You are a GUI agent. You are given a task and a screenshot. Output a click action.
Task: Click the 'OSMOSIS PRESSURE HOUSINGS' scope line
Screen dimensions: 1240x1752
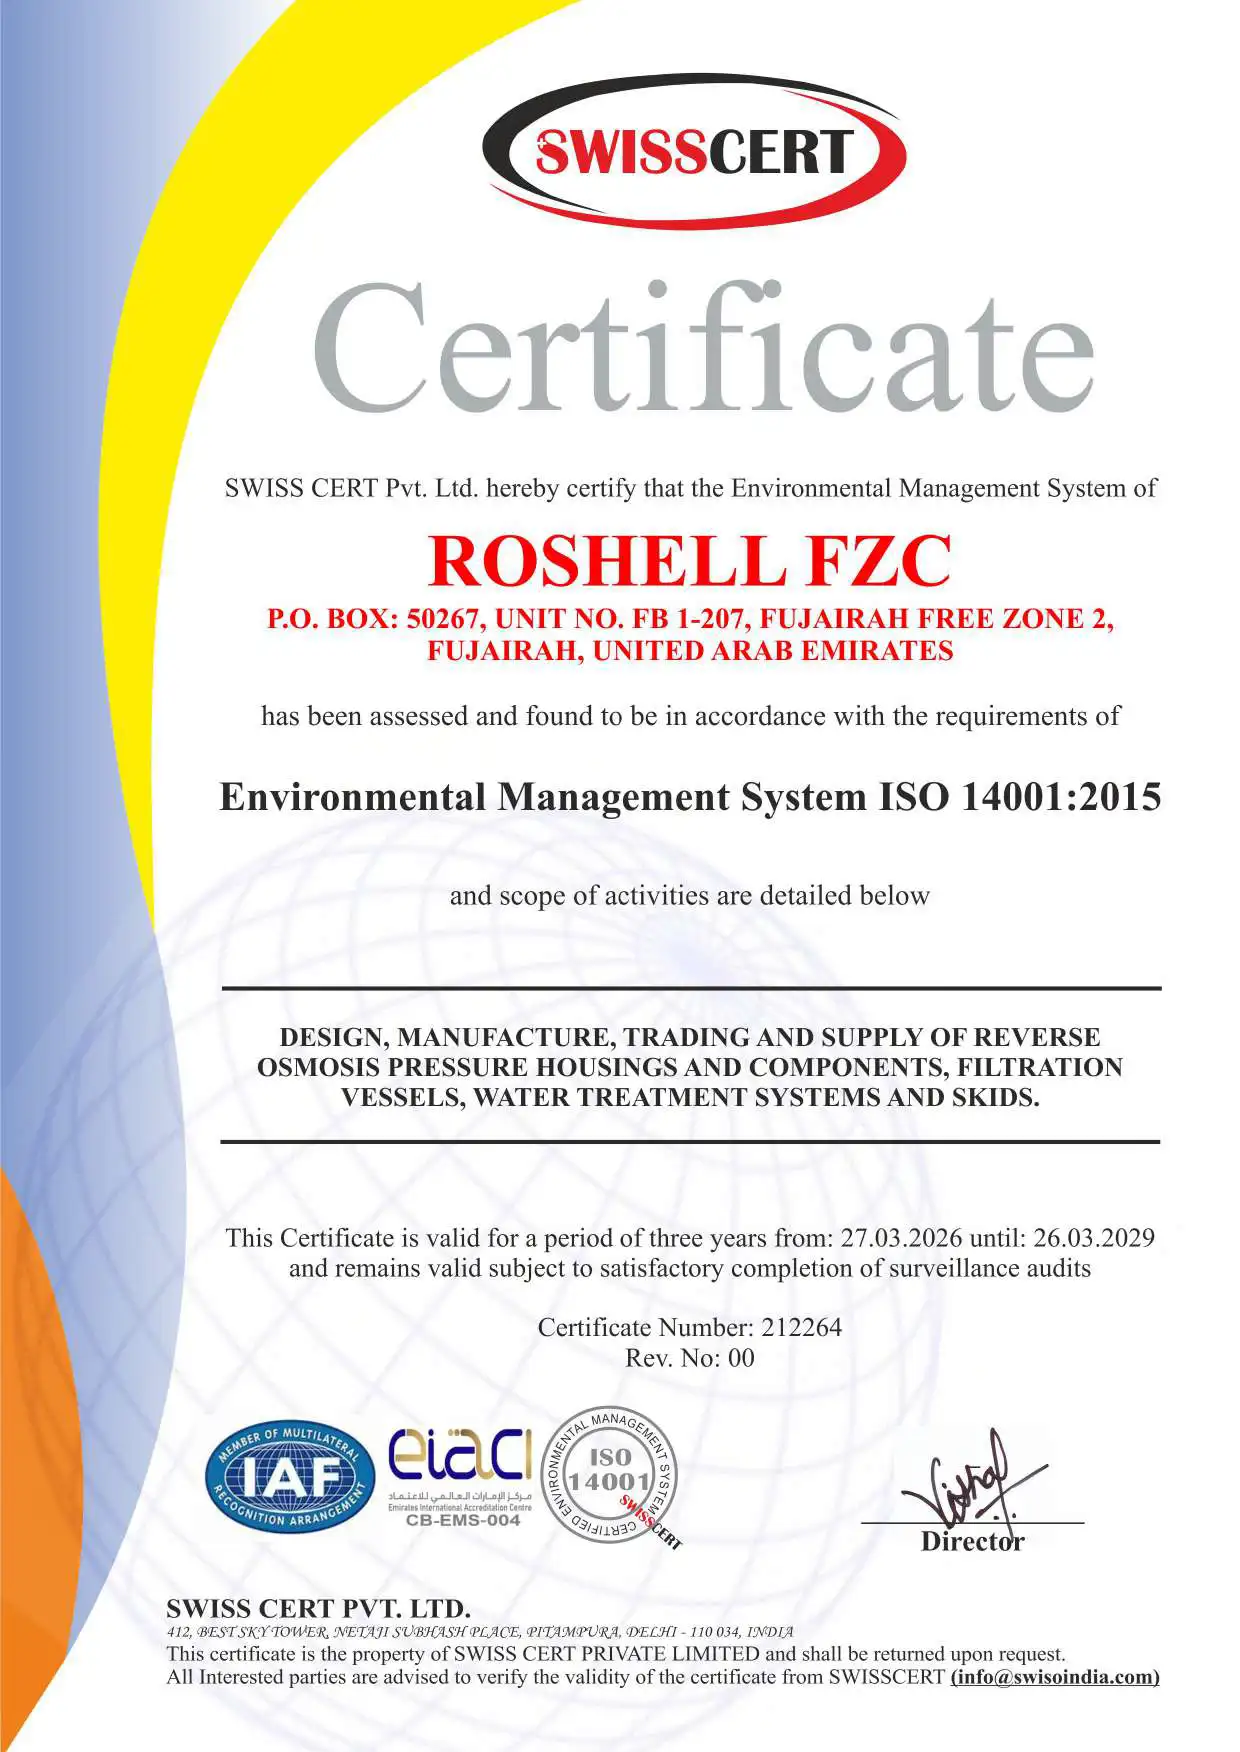[690, 1067]
